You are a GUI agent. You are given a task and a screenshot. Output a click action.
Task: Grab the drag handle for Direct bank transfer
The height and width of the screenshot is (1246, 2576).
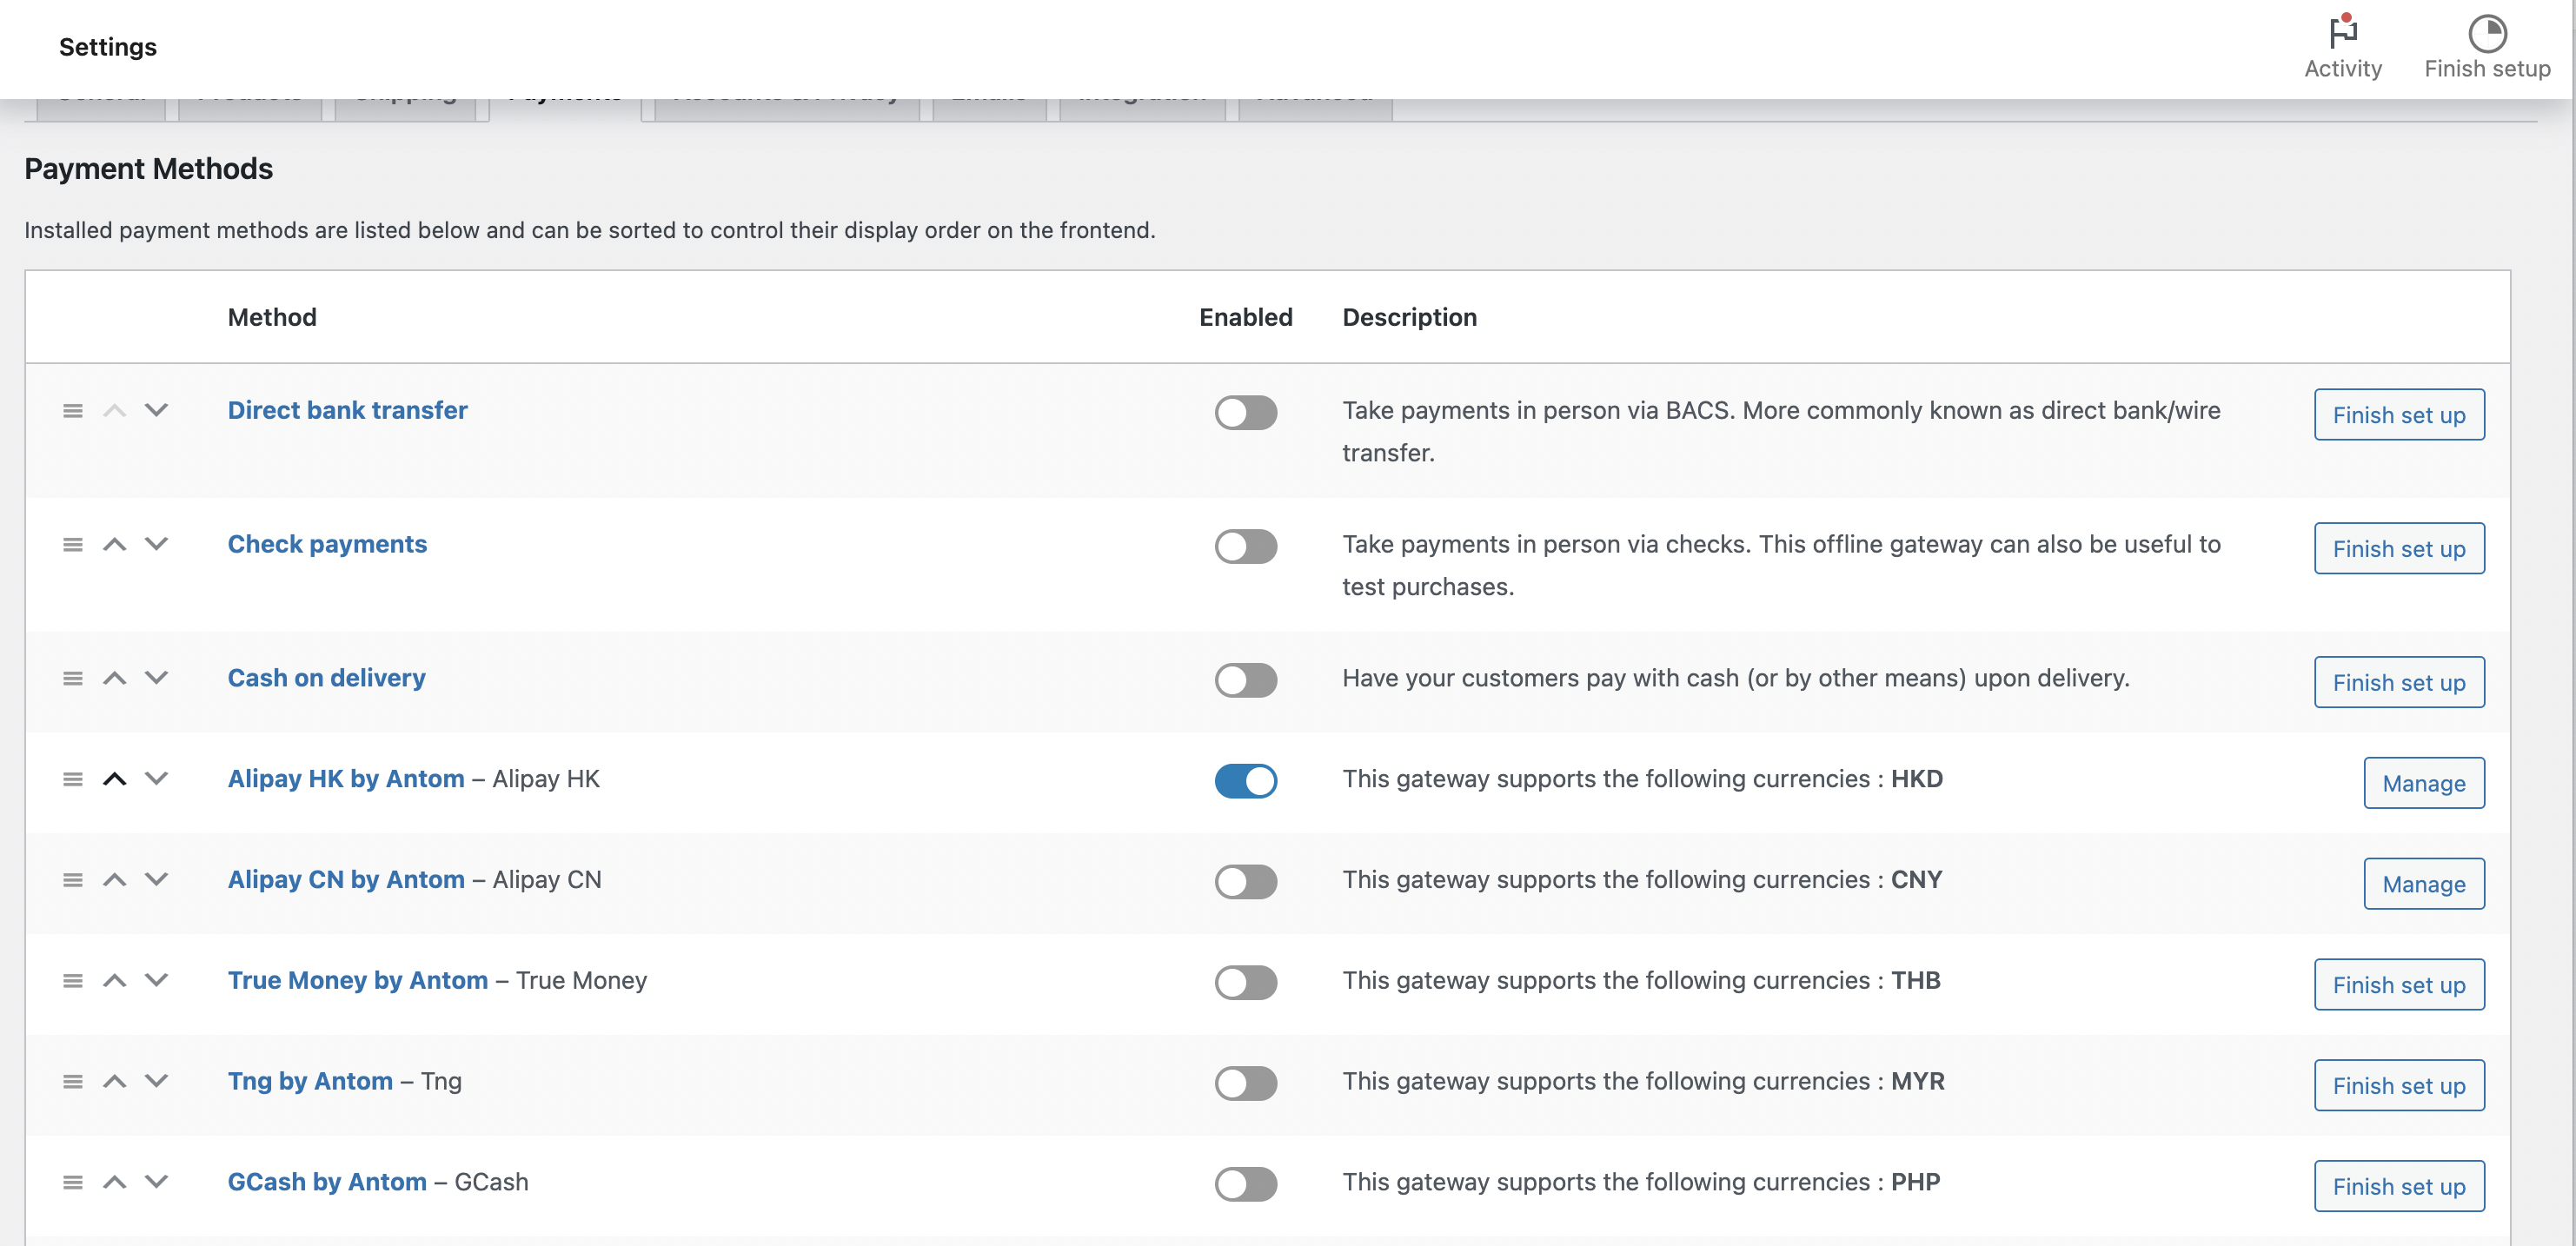tap(72, 411)
